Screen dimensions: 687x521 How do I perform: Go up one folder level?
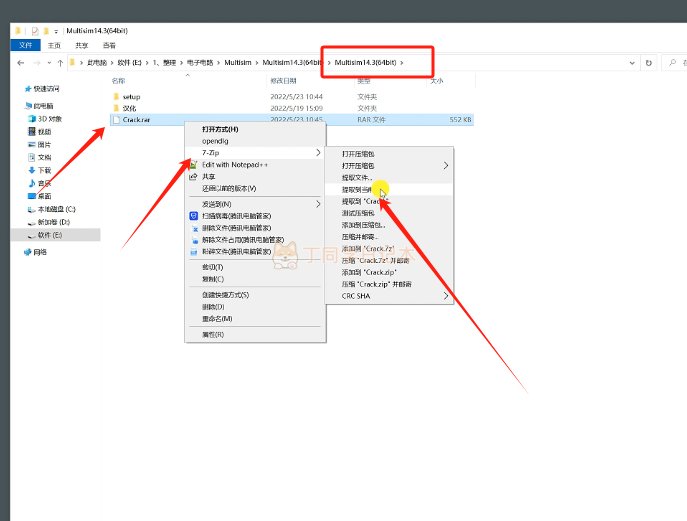point(60,63)
